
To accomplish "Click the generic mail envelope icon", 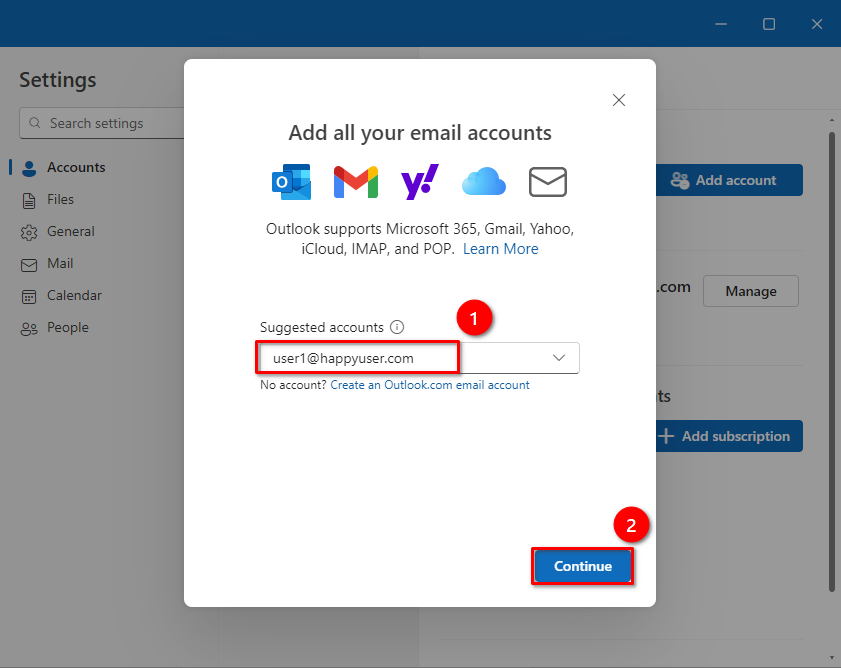I will click(x=548, y=182).
